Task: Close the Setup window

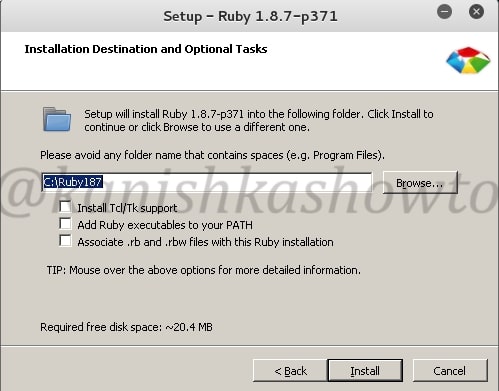Action: tap(476, 12)
